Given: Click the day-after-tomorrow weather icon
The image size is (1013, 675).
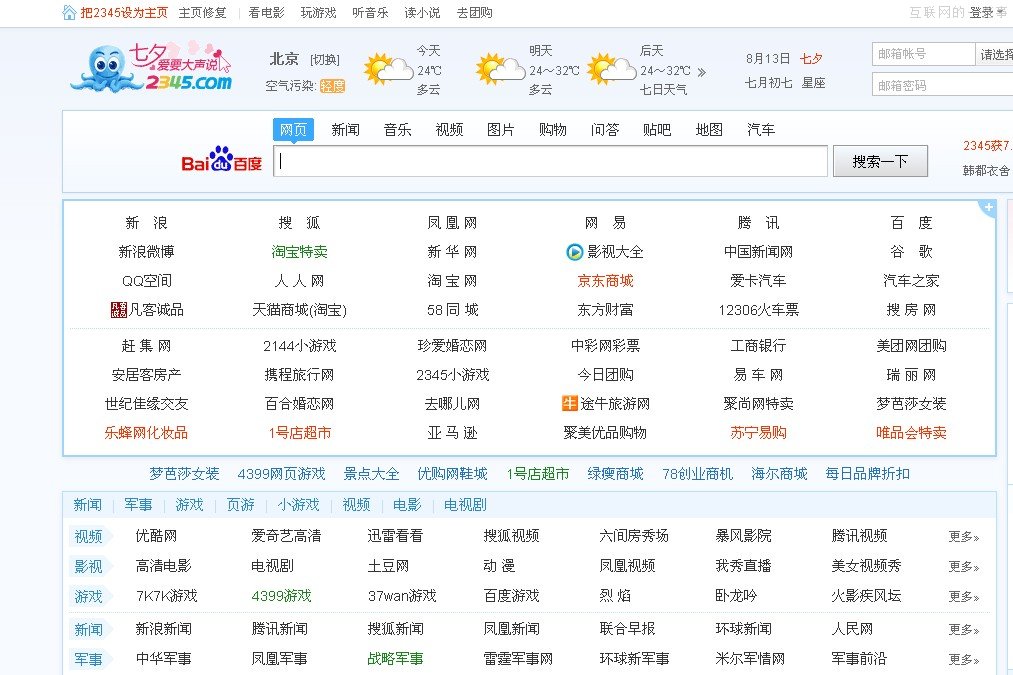Looking at the screenshot, I should [x=611, y=69].
